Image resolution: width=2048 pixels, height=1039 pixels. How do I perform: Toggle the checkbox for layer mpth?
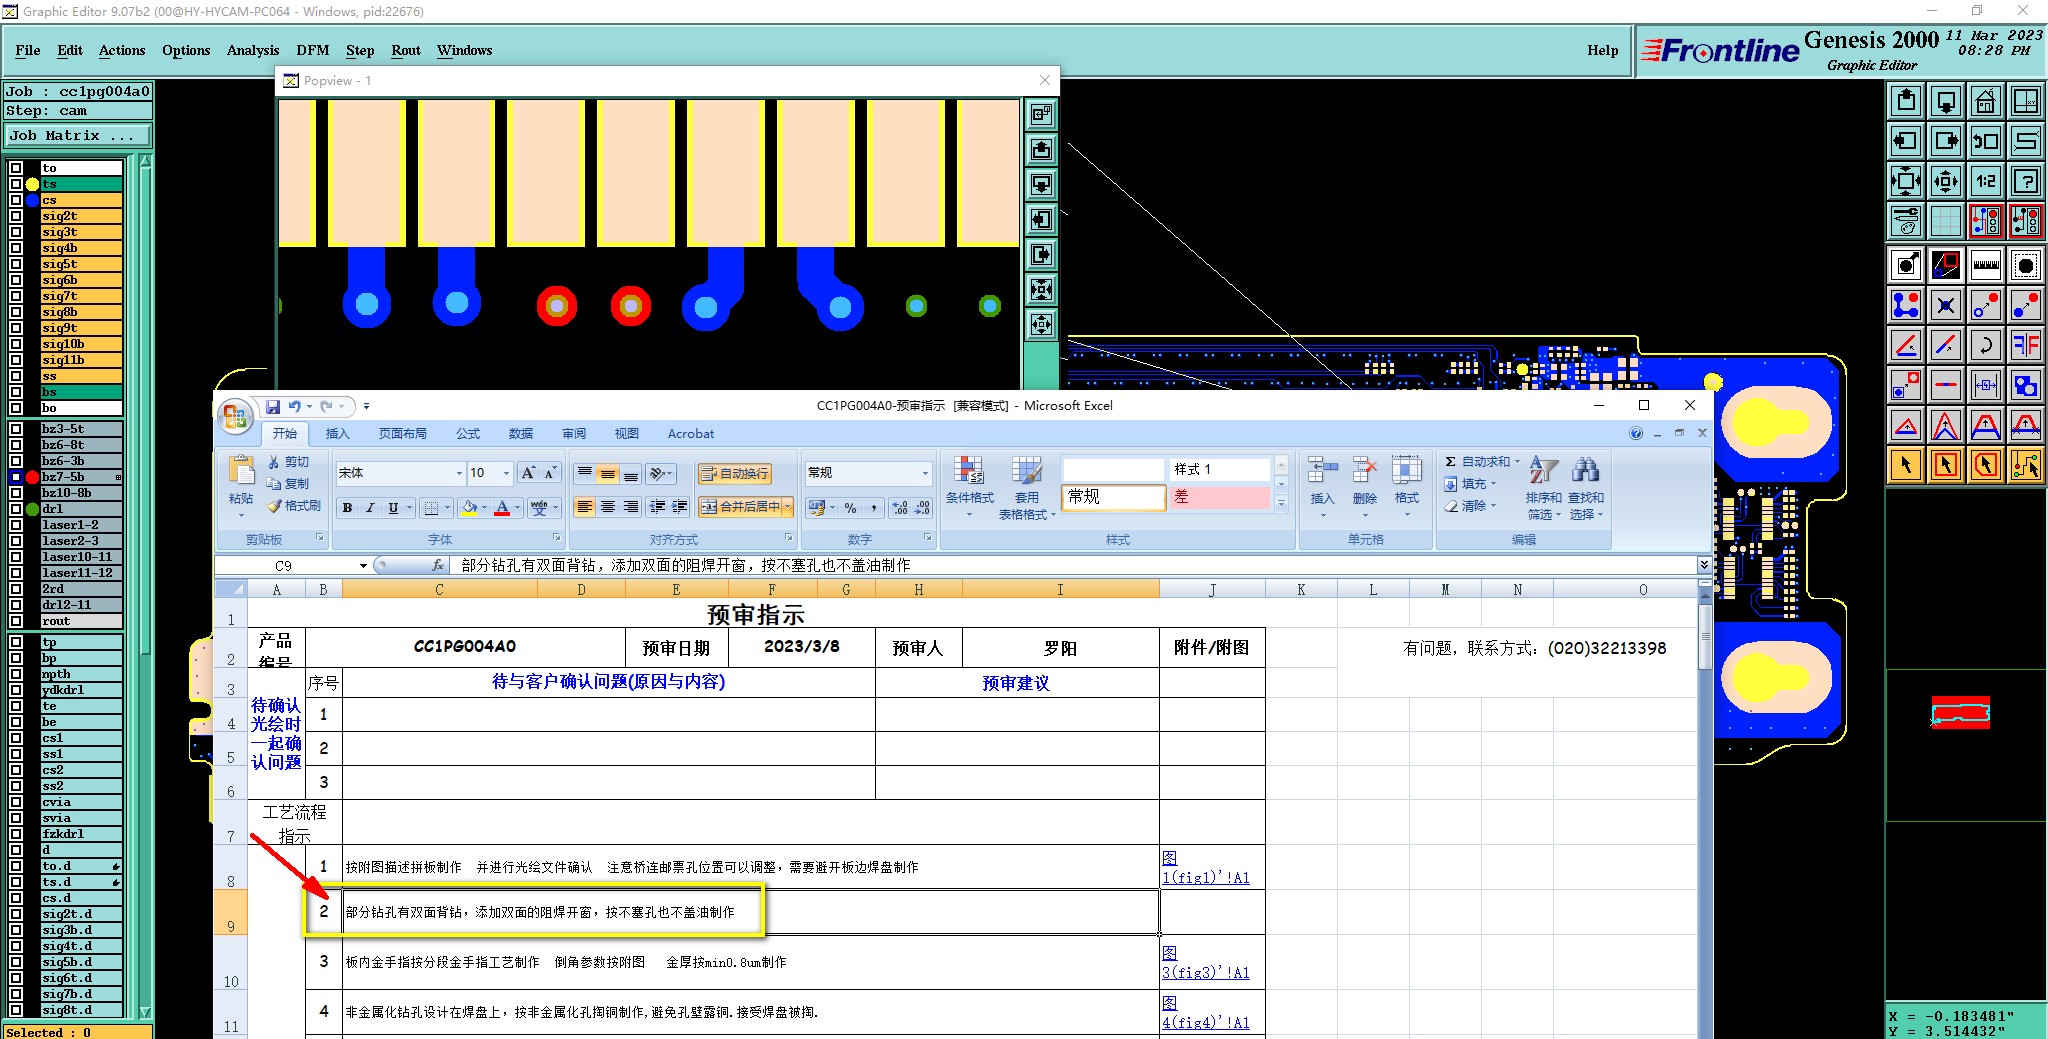pyautogui.click(x=16, y=674)
